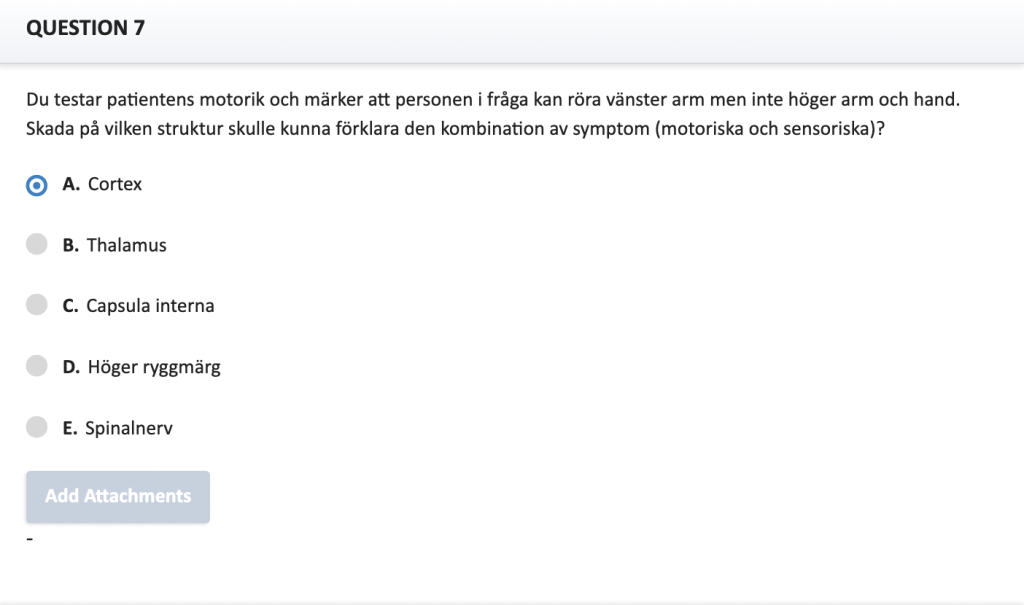The width and height of the screenshot is (1024, 605).
Task: Click the bold letter C. option marker
Action: pos(71,306)
